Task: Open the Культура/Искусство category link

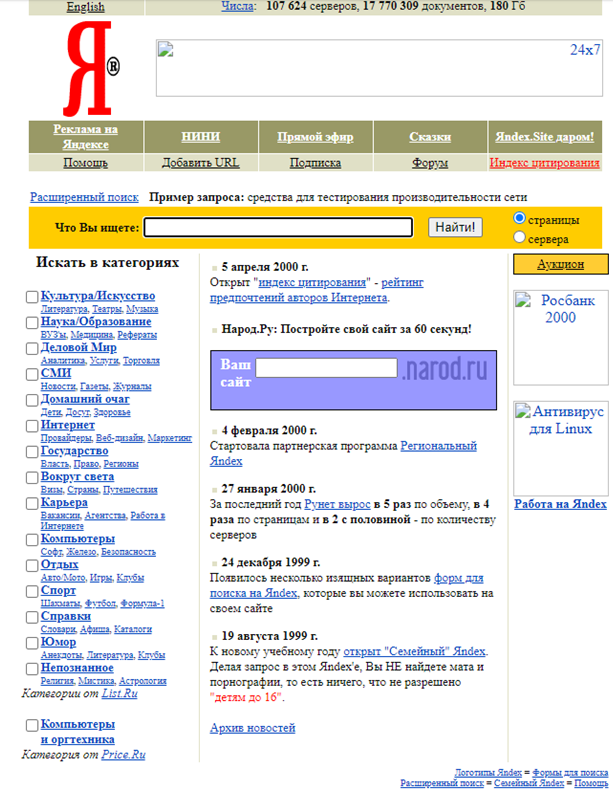Action: (98, 296)
